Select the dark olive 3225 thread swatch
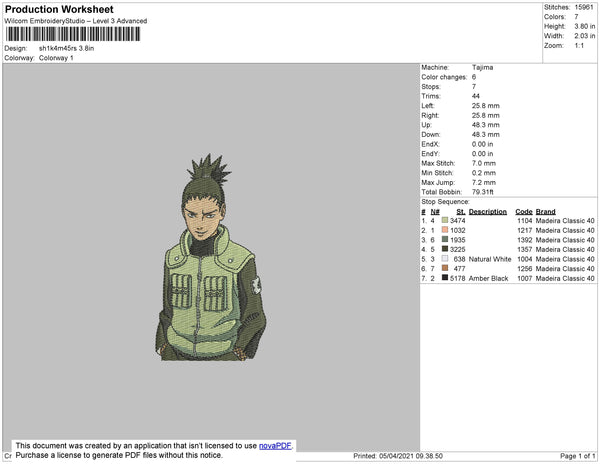This screenshot has width=600, height=464. [445, 249]
